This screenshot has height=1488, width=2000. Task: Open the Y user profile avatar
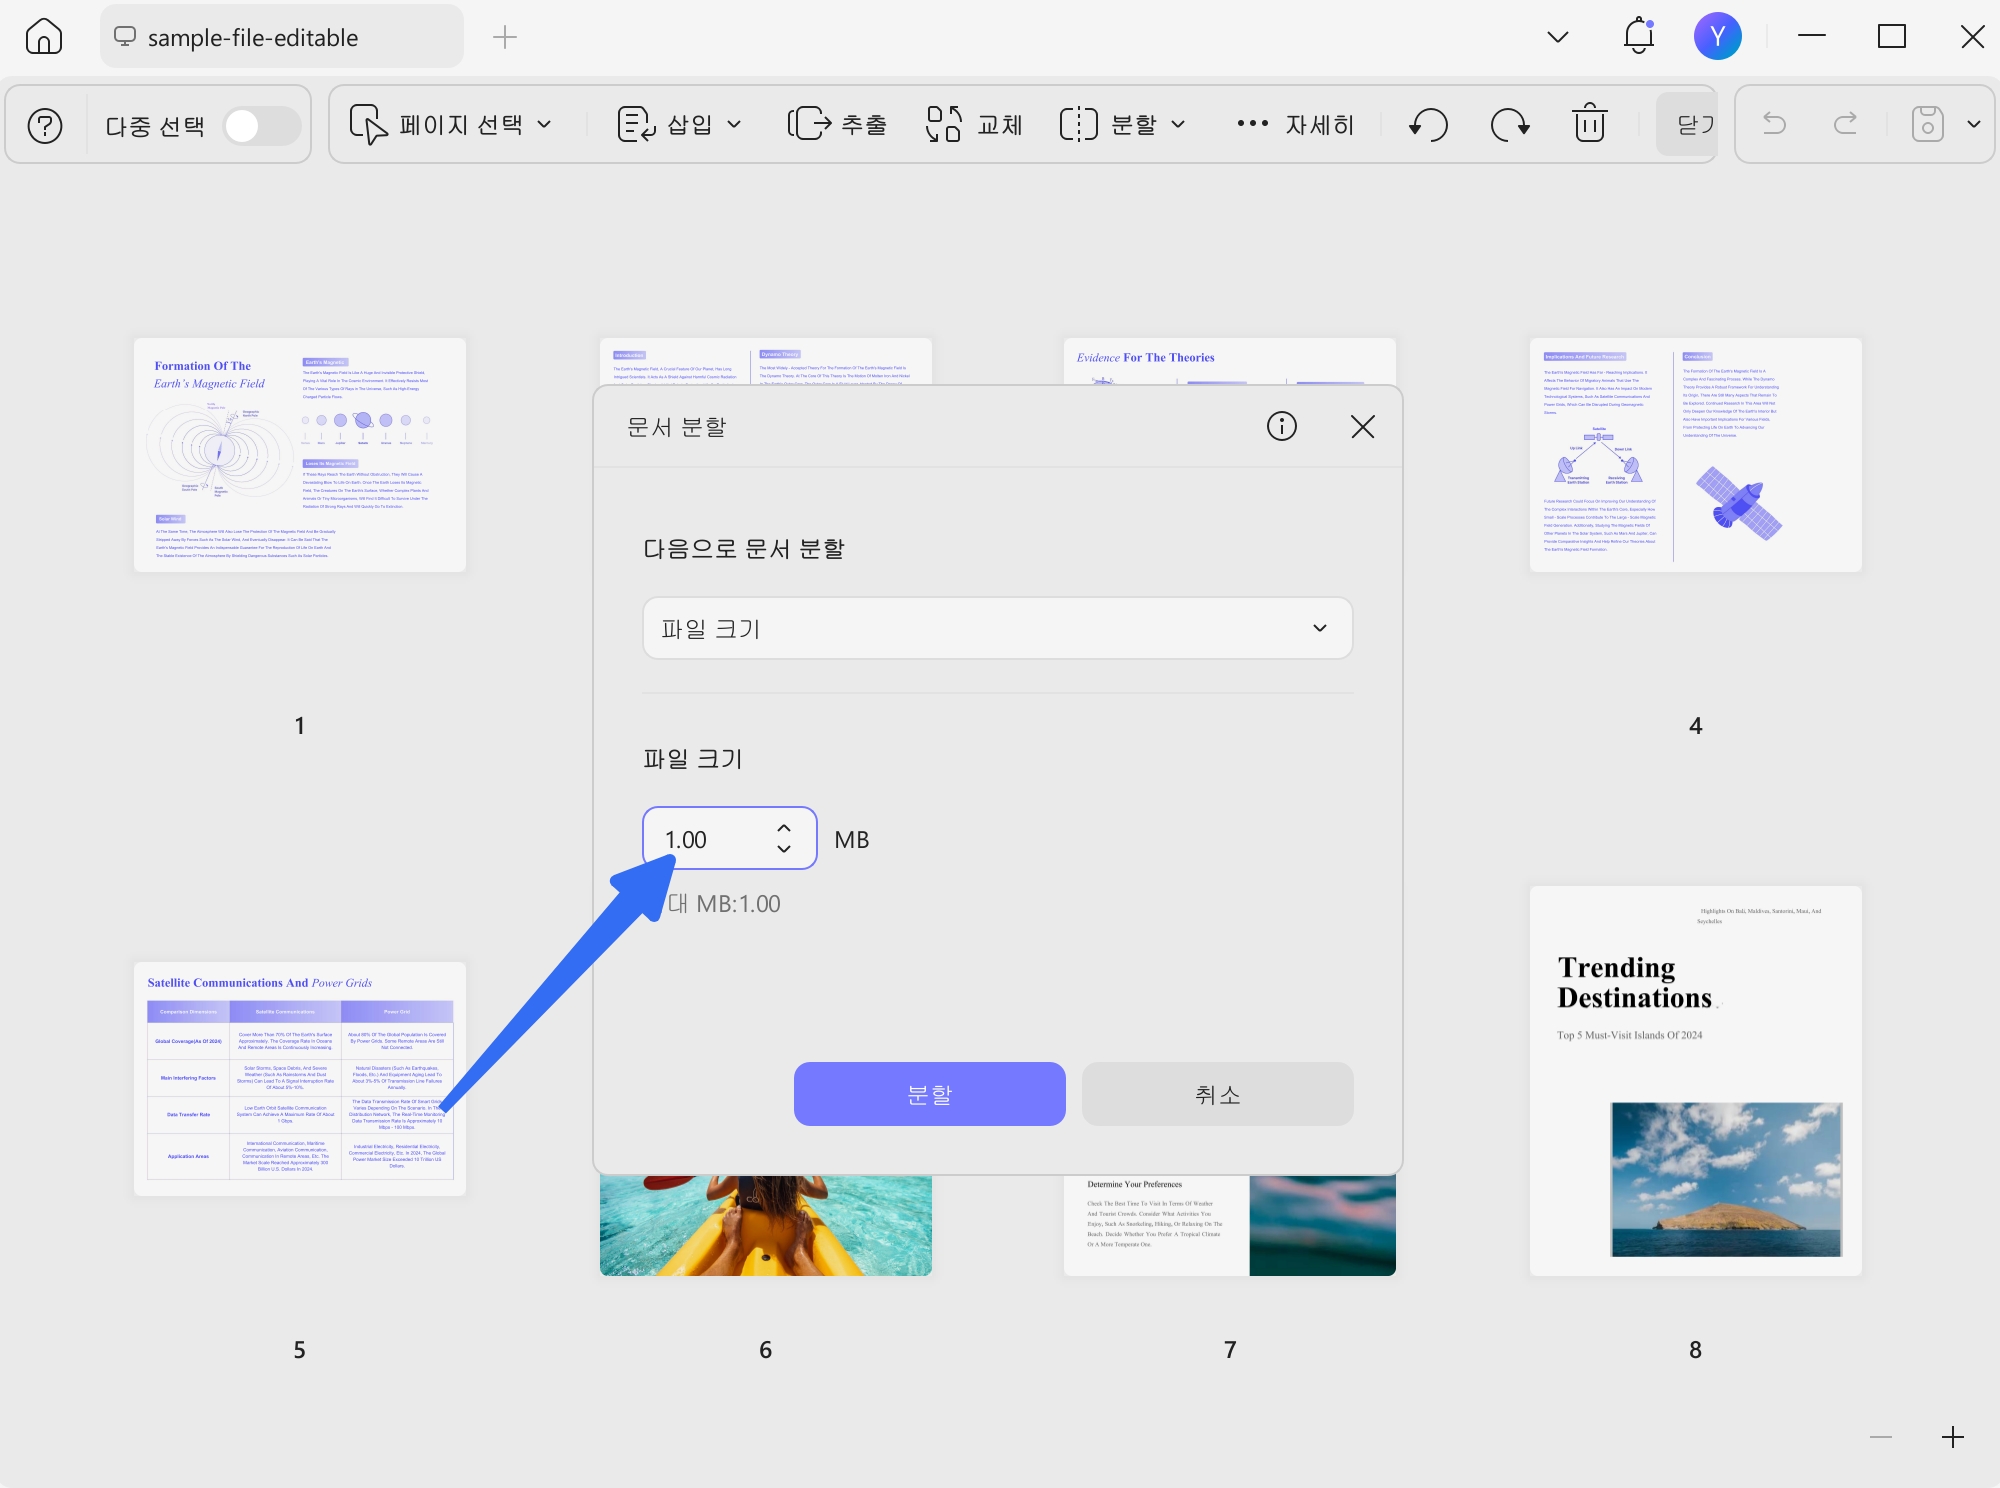click(x=1717, y=36)
